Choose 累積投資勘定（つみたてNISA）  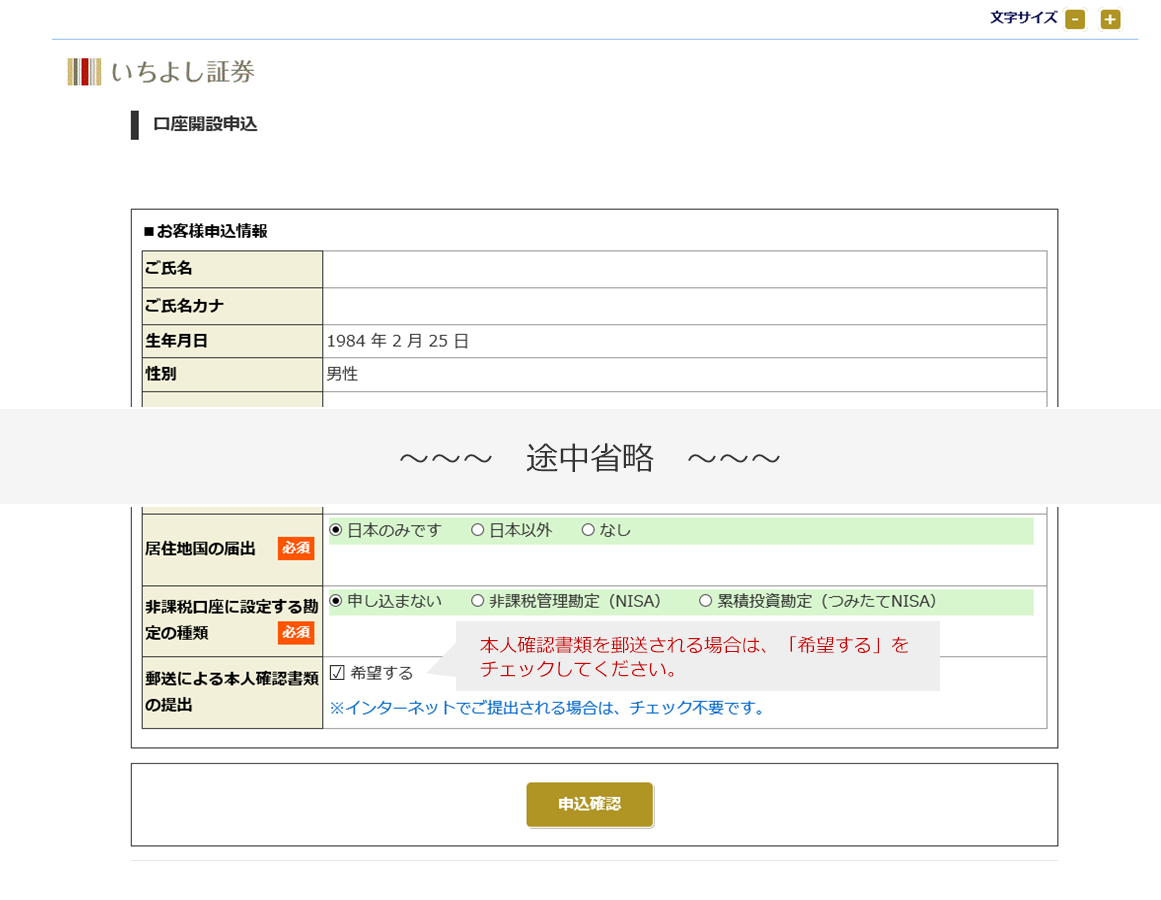click(705, 601)
